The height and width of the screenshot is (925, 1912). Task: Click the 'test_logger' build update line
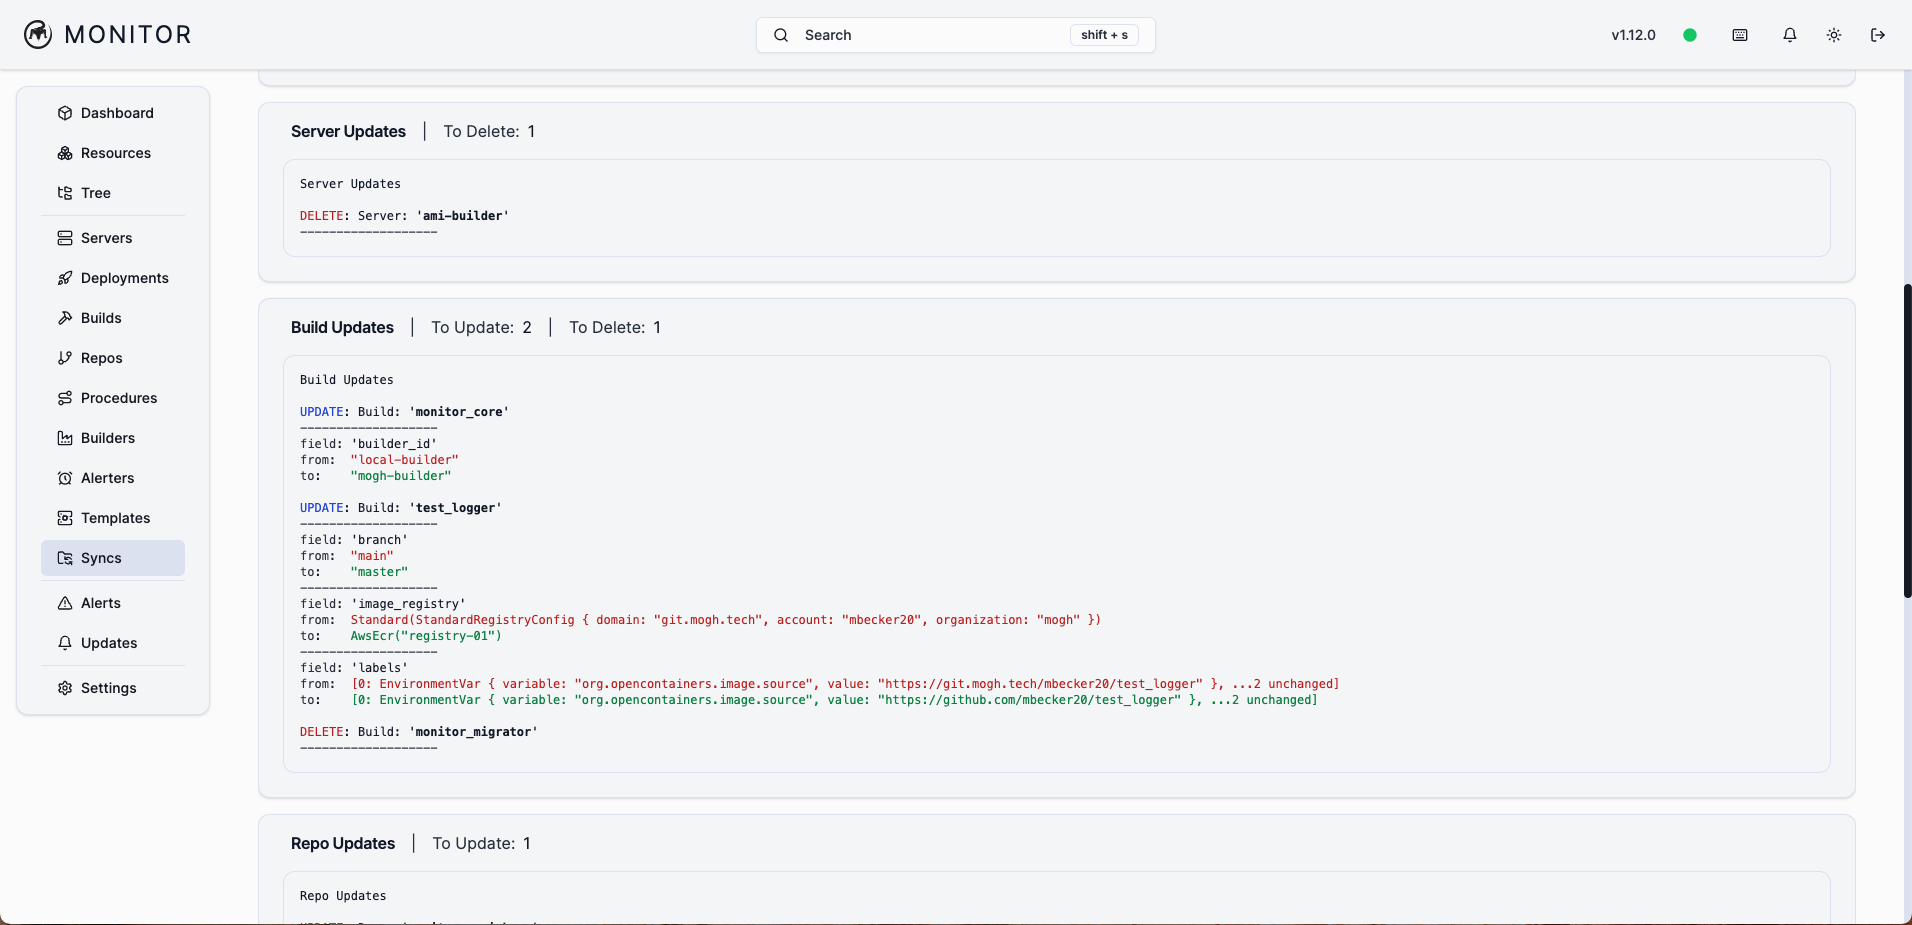(x=401, y=508)
